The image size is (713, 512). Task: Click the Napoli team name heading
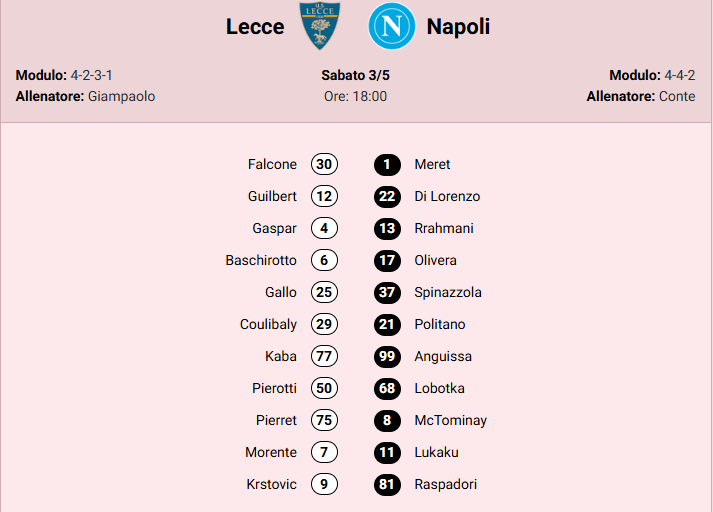coord(458,27)
